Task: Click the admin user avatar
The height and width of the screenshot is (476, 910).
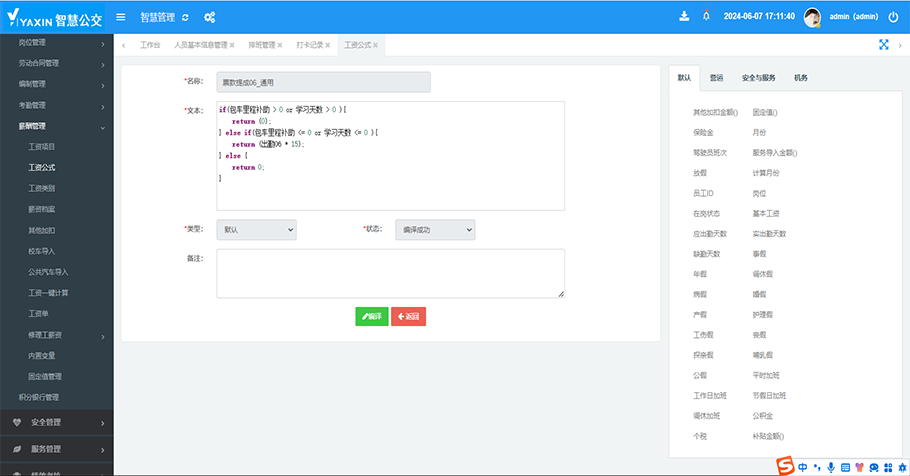Action: (813, 17)
